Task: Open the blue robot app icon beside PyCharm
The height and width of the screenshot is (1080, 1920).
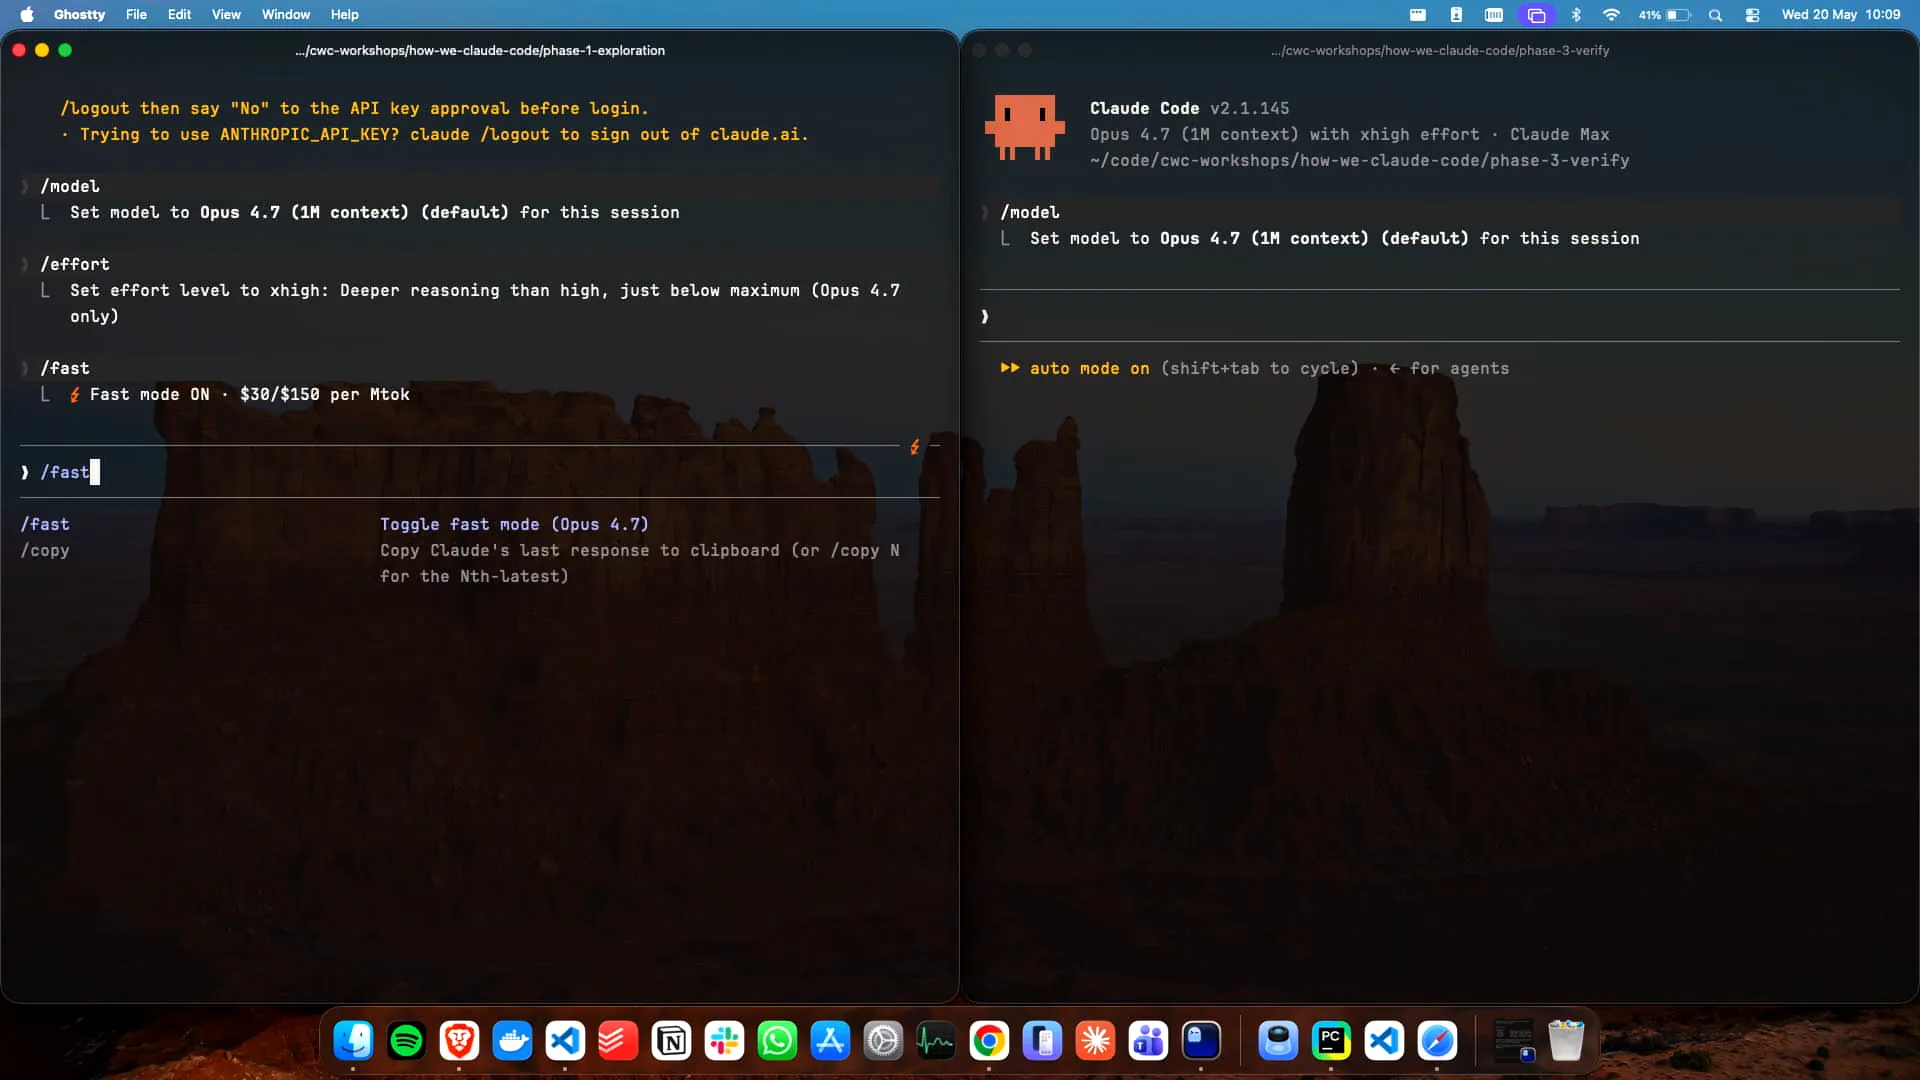Action: [1278, 1041]
